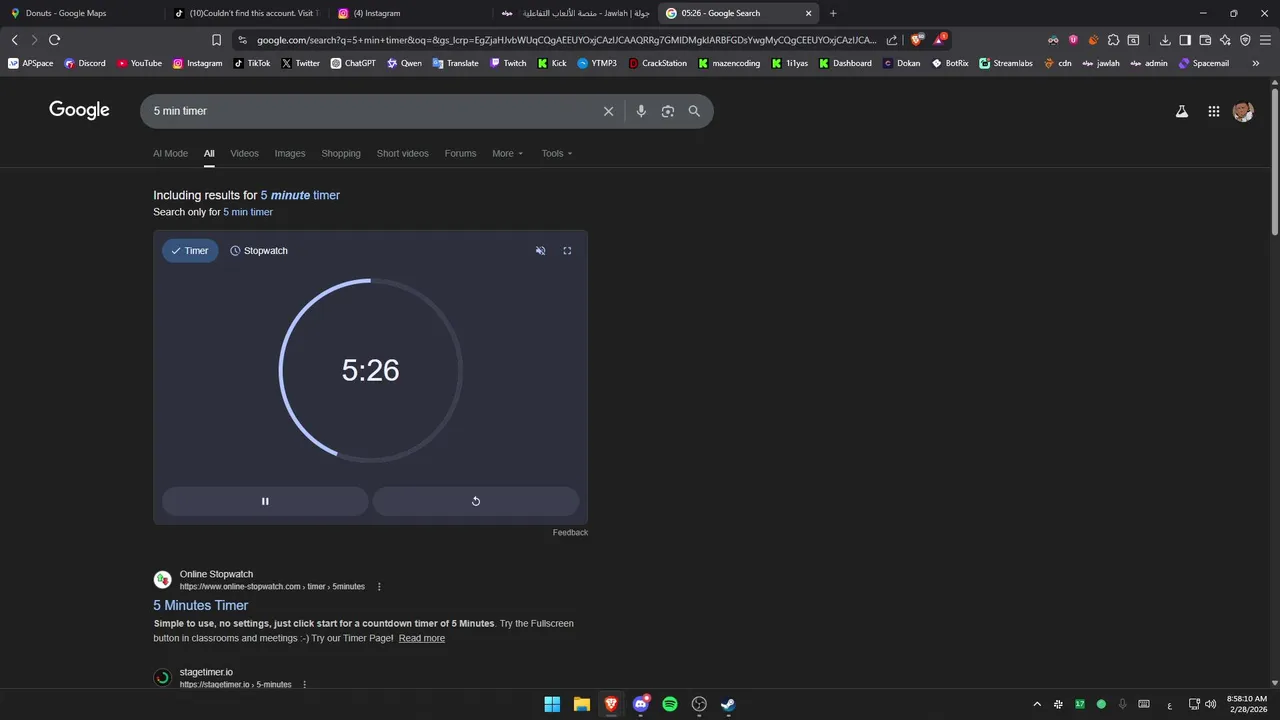
Task: Open the Windows Start menu
Action: pos(552,704)
